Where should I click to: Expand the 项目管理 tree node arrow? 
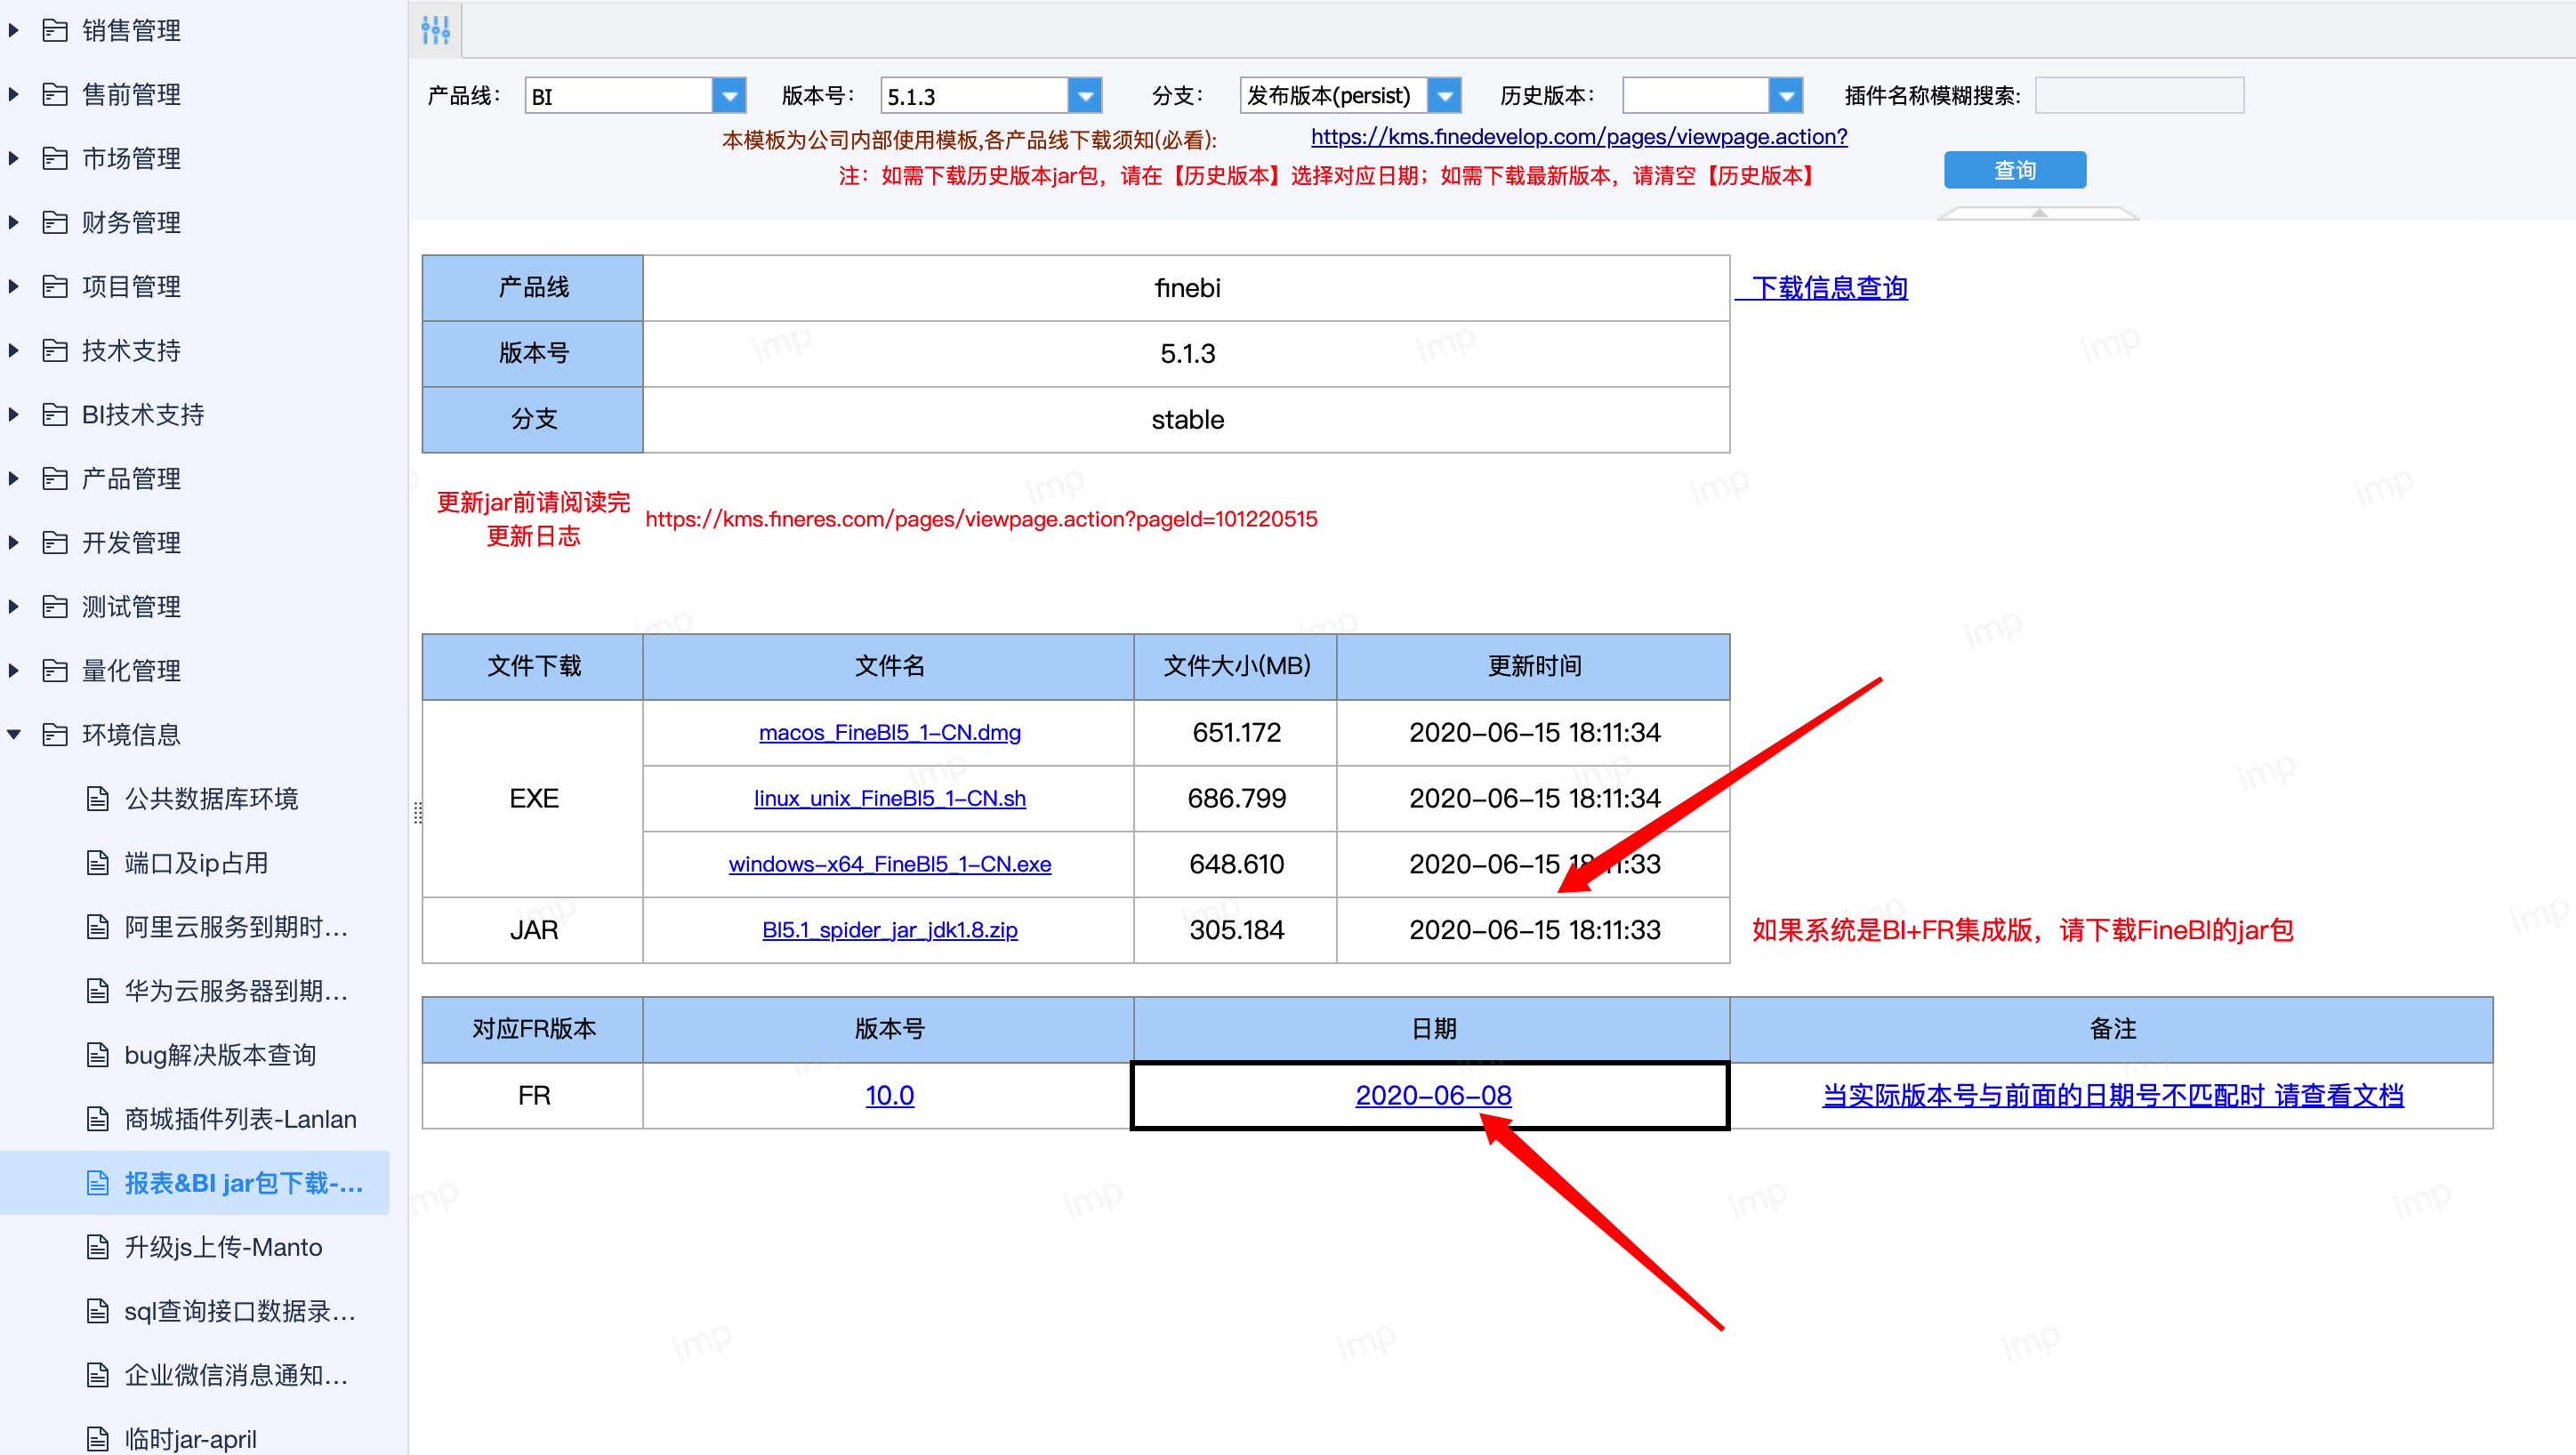click(14, 286)
